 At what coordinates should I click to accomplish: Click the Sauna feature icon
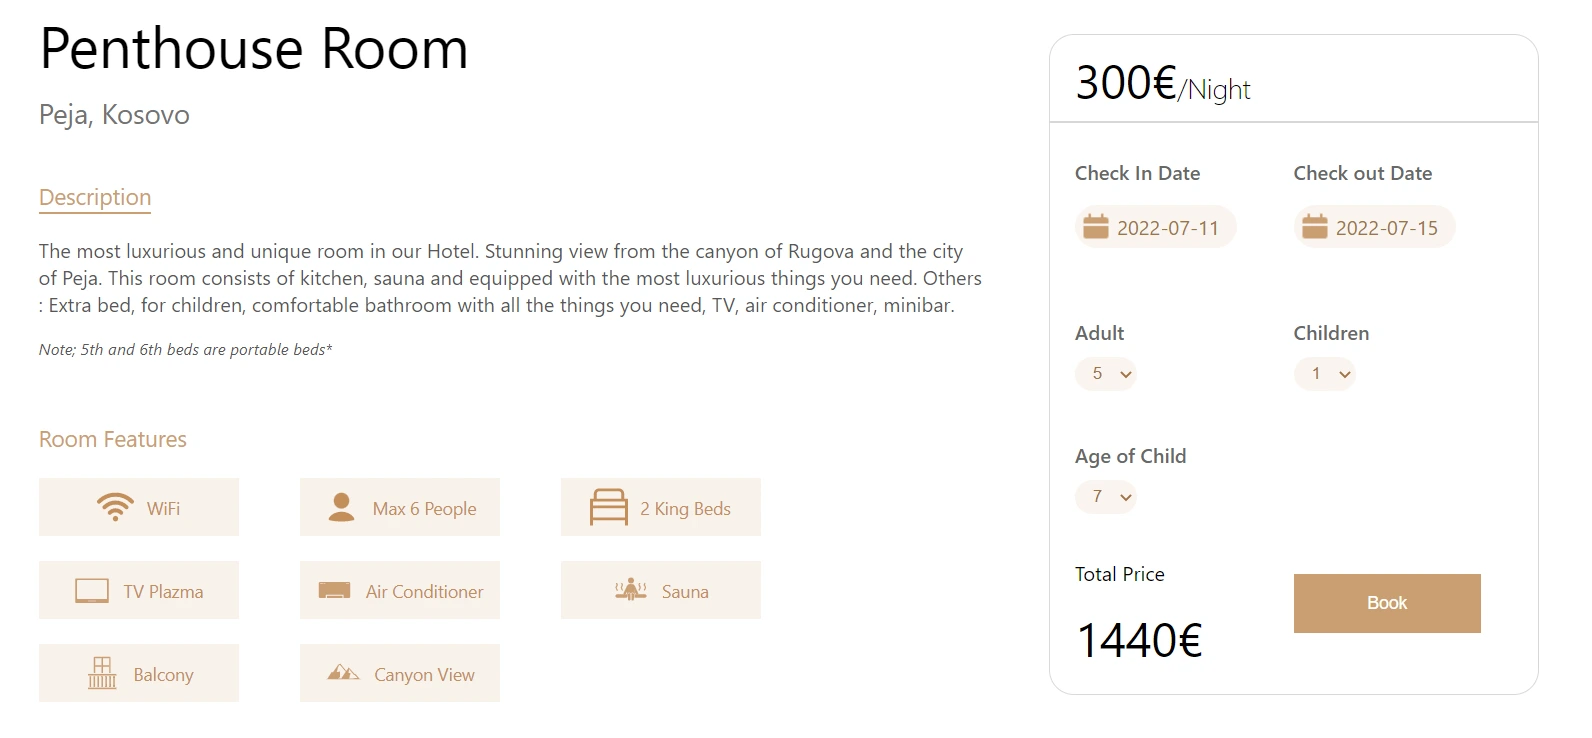click(630, 590)
